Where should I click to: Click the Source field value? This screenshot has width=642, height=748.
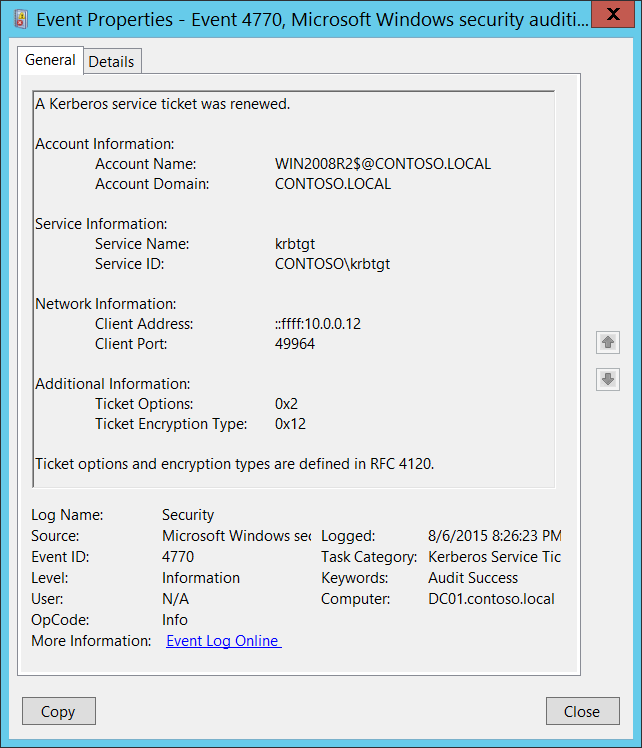235,536
